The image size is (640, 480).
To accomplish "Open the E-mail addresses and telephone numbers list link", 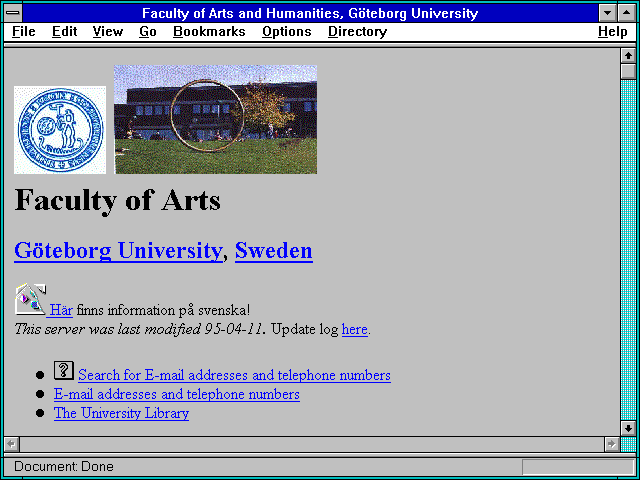I will click(177, 394).
